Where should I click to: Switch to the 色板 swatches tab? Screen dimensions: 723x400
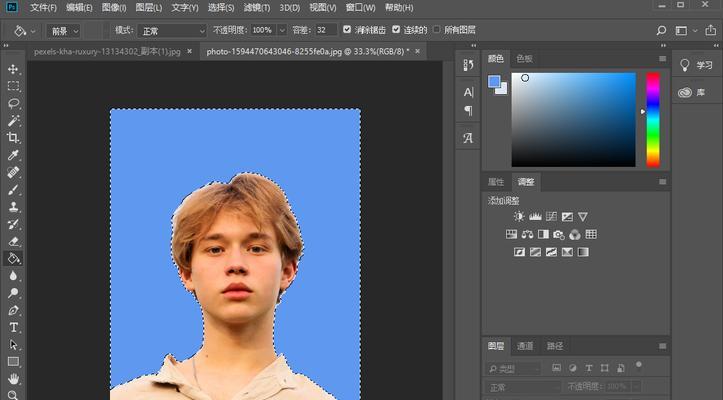point(524,59)
